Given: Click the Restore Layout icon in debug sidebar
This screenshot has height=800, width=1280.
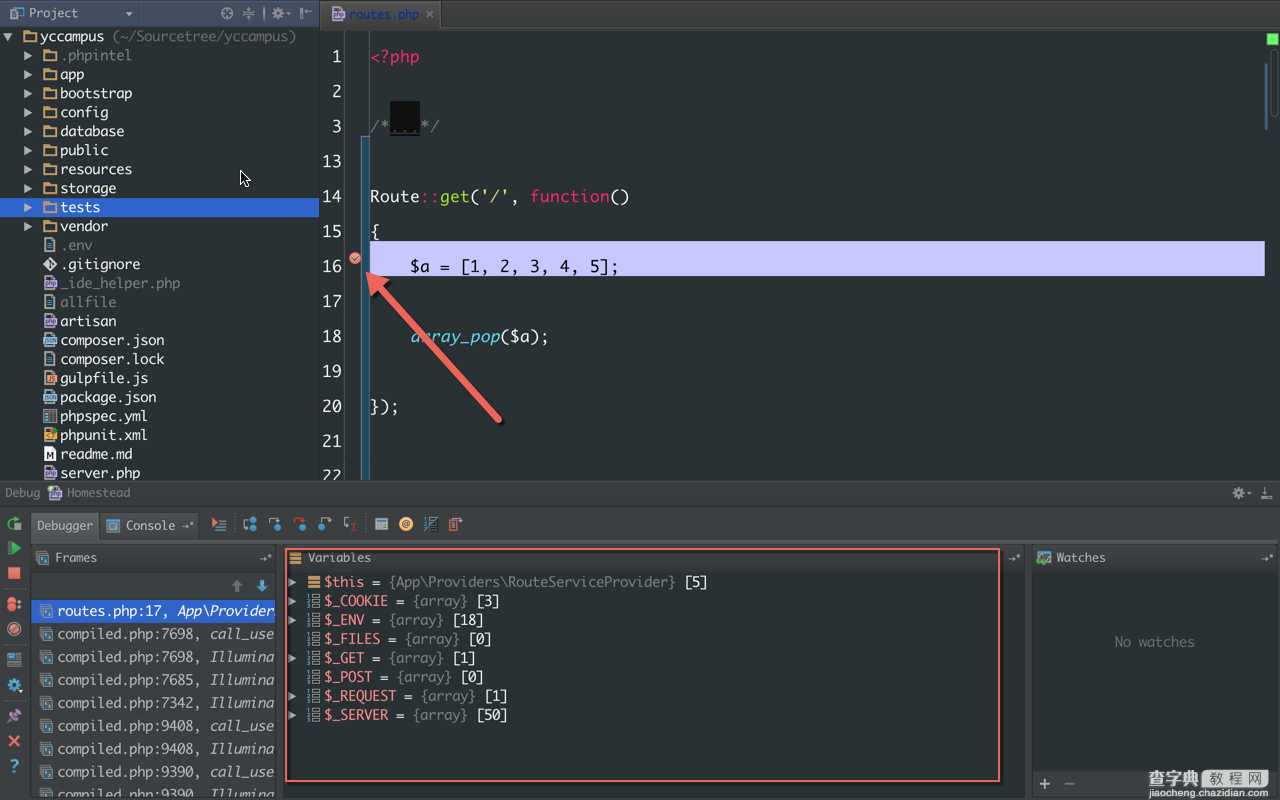Looking at the screenshot, I should pos(14,660).
